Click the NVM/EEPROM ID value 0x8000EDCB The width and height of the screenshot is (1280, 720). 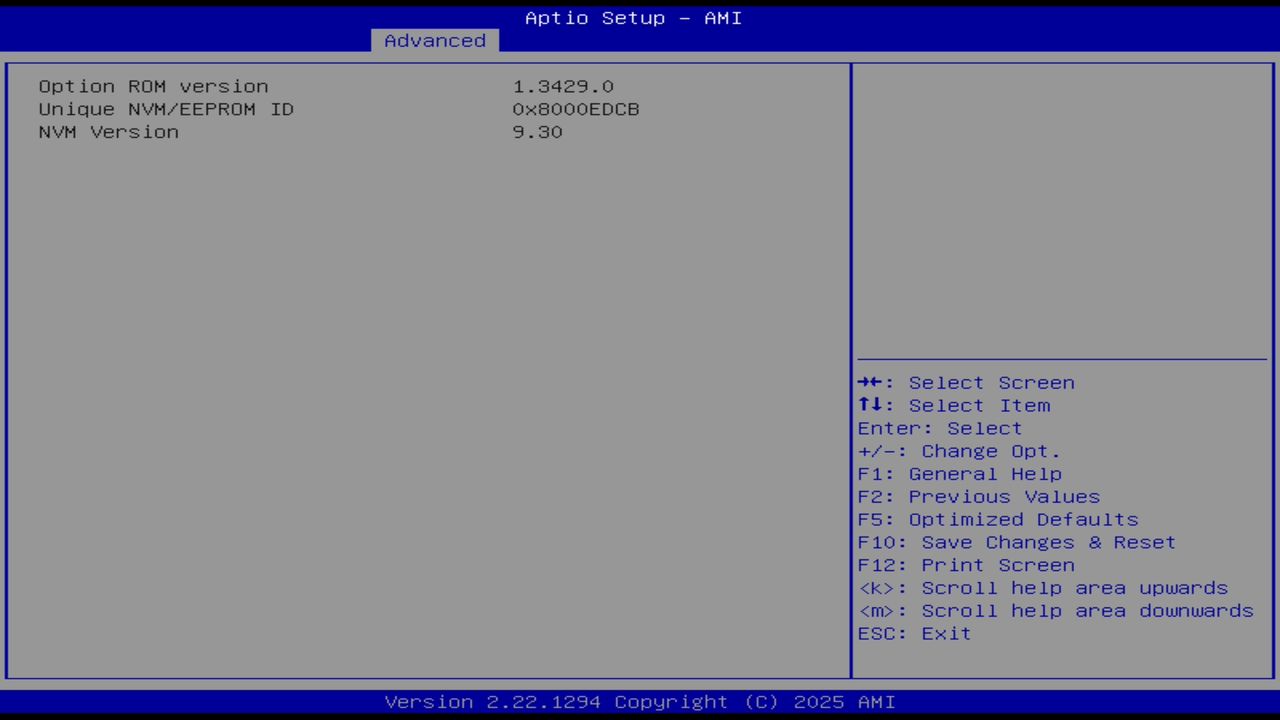[x=575, y=109]
